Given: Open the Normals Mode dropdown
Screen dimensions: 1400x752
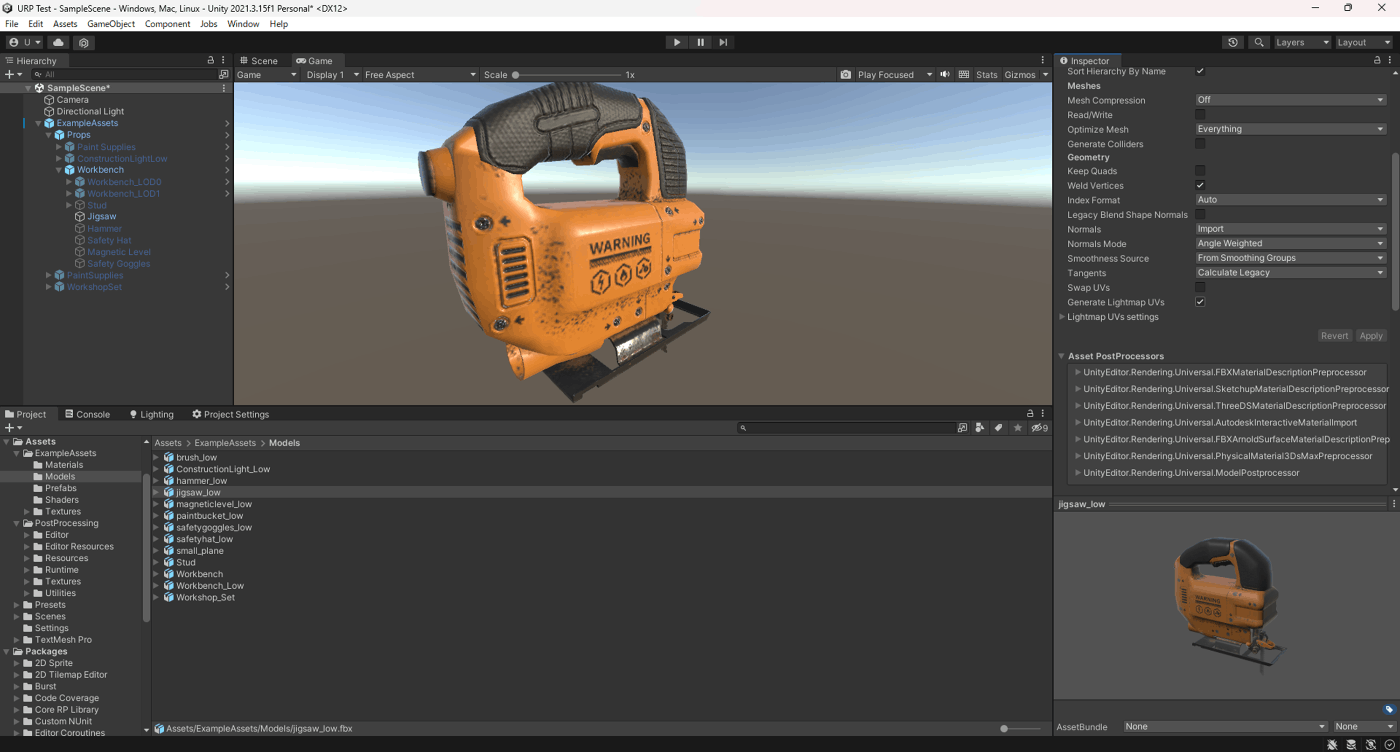Looking at the screenshot, I should click(1290, 244).
